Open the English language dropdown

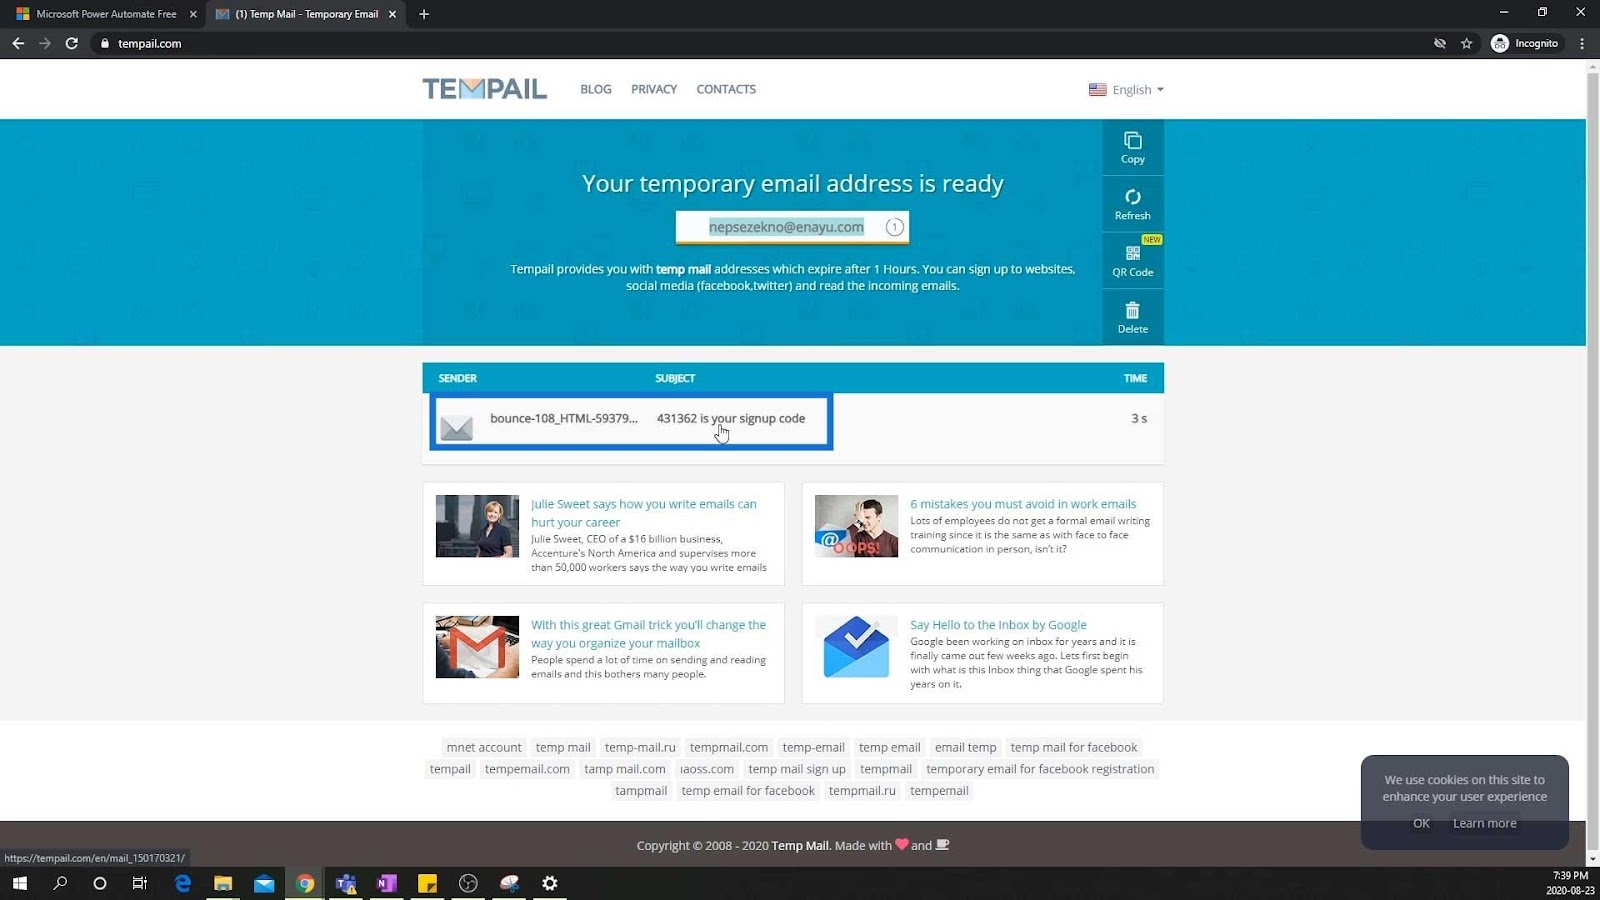tap(1126, 89)
